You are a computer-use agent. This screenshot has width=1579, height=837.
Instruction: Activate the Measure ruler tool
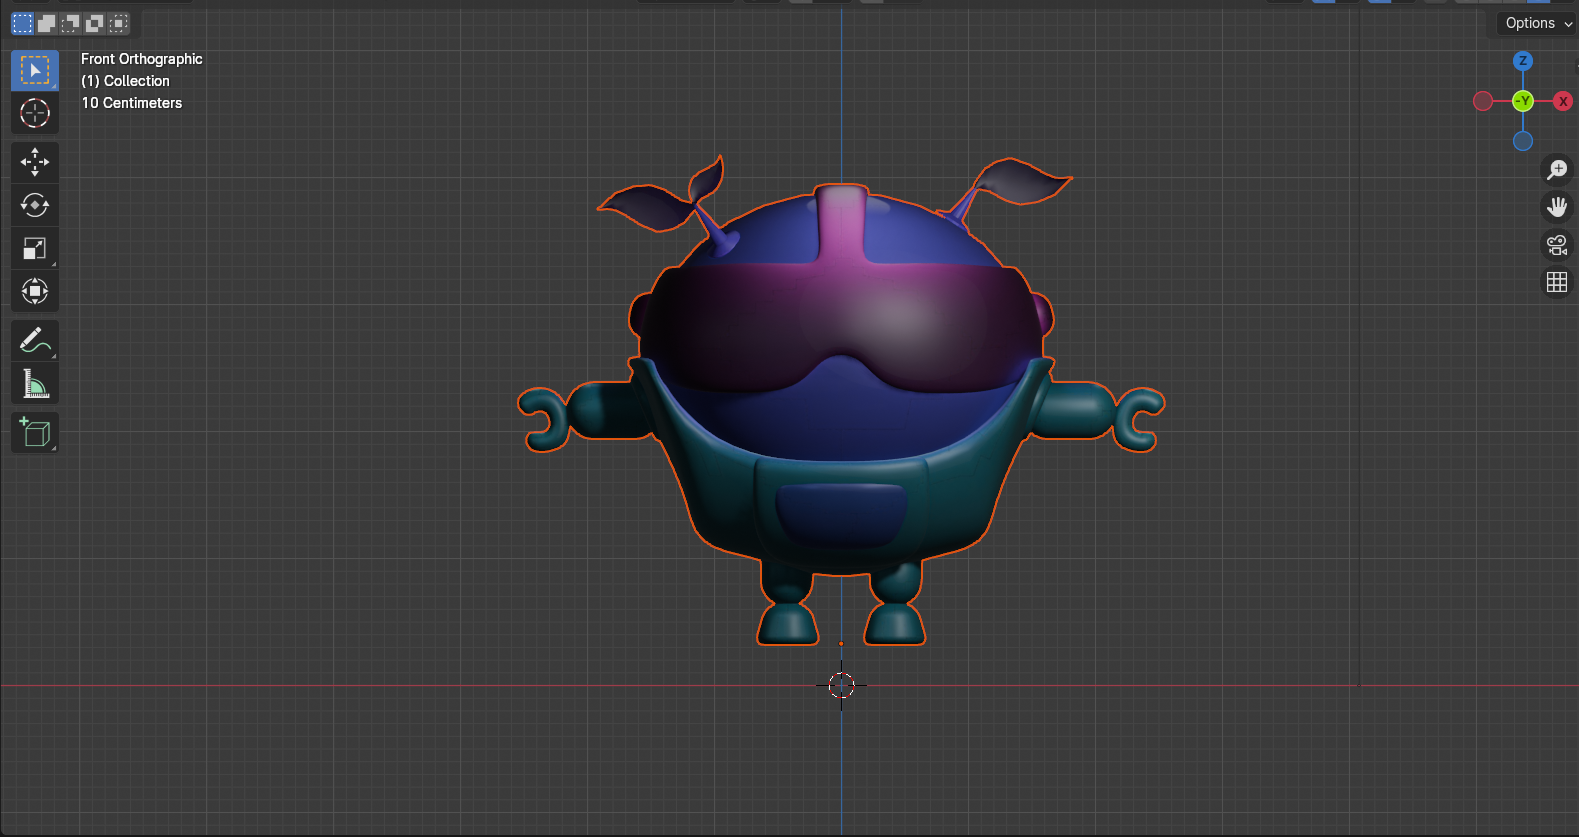pyautogui.click(x=35, y=384)
